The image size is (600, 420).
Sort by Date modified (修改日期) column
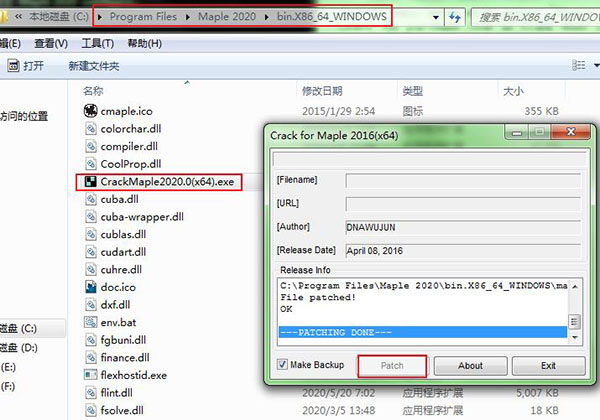point(322,91)
